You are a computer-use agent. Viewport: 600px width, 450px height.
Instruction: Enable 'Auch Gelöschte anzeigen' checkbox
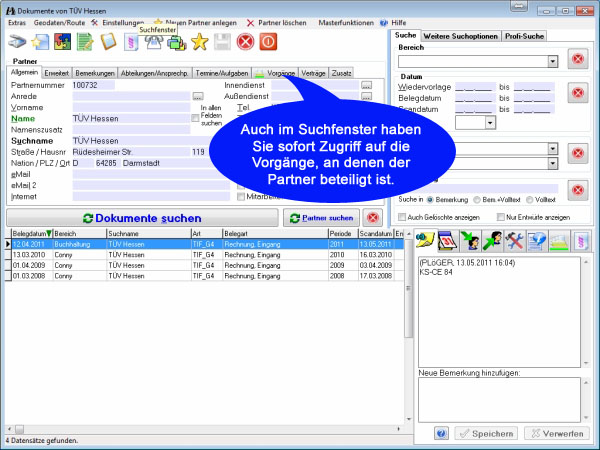tap(402, 217)
